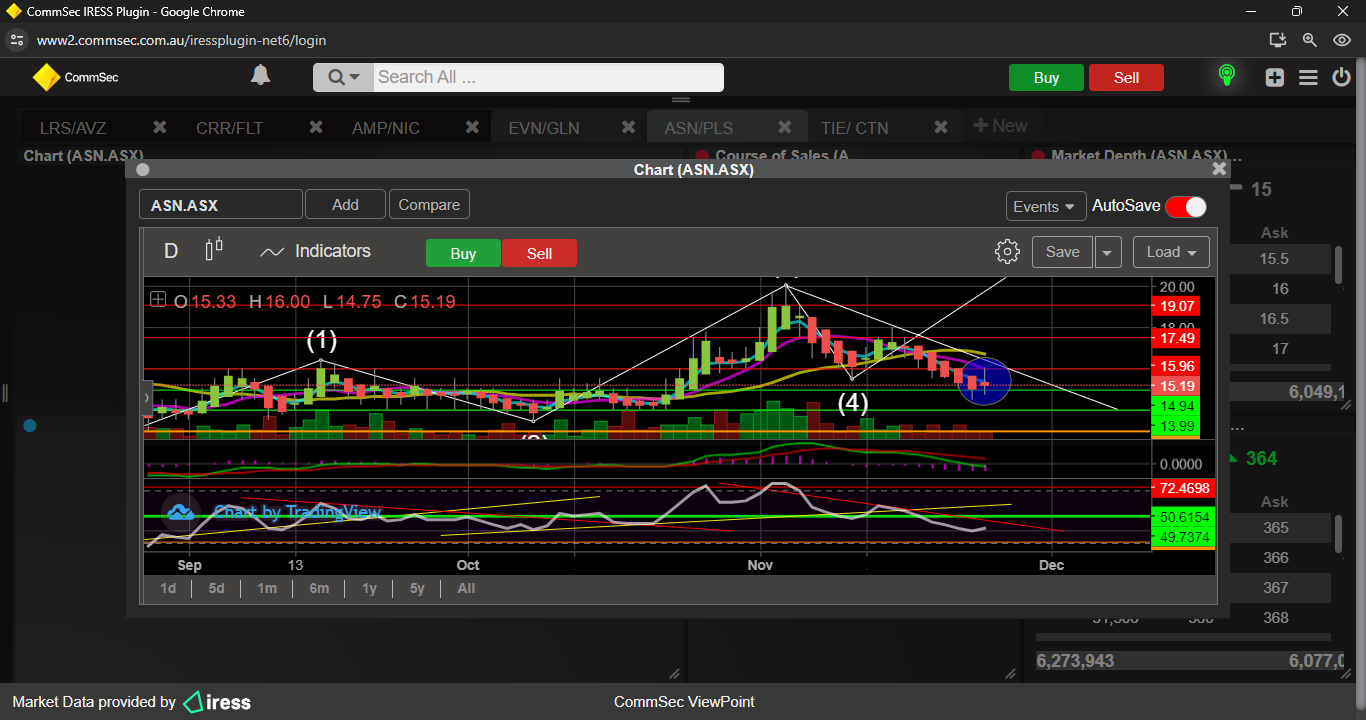Click the 17.49 price label on axis
Screen dimensions: 1366x720
(1176, 338)
